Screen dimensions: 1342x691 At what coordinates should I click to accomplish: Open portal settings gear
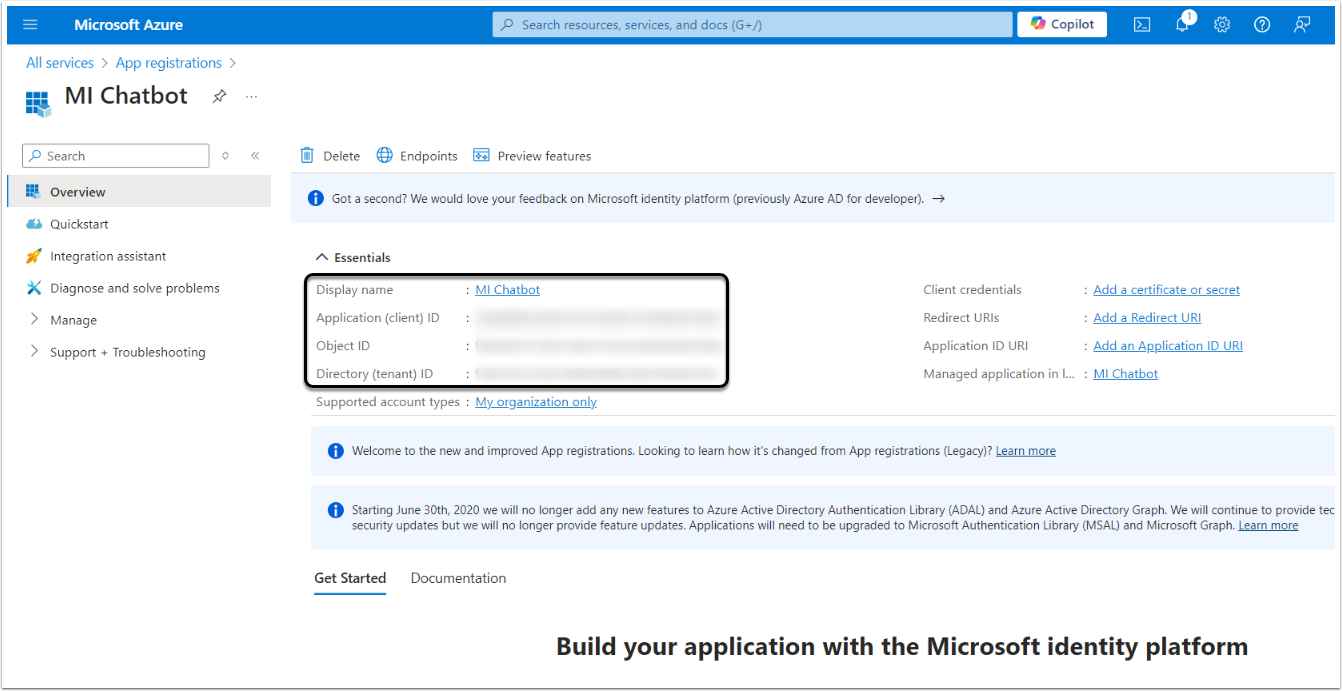coord(1222,25)
